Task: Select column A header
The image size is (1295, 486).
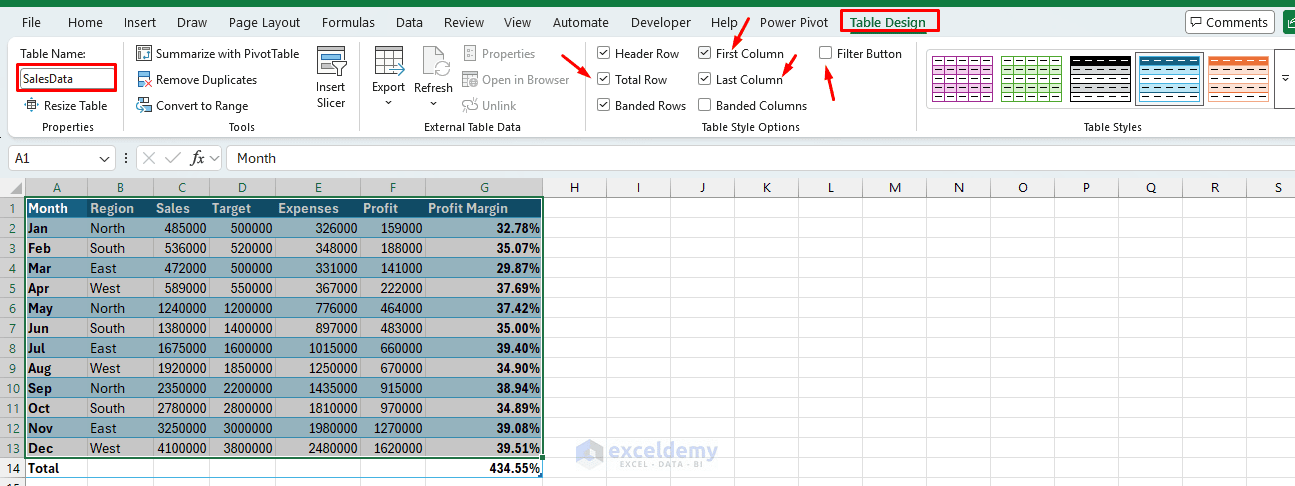Action: [x=56, y=188]
